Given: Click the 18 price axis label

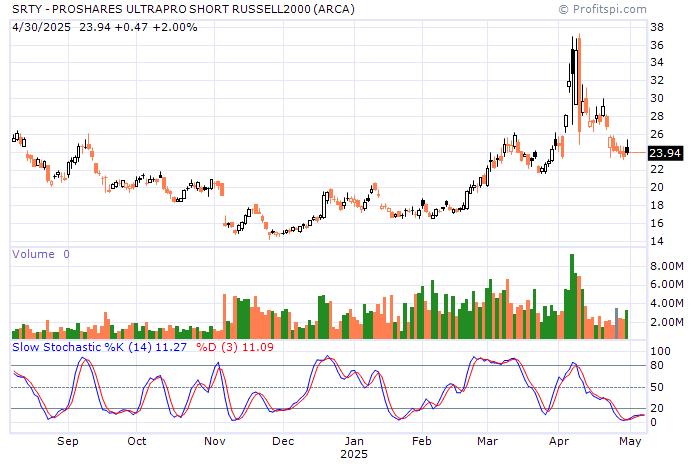Looking at the screenshot, I should (657, 205).
